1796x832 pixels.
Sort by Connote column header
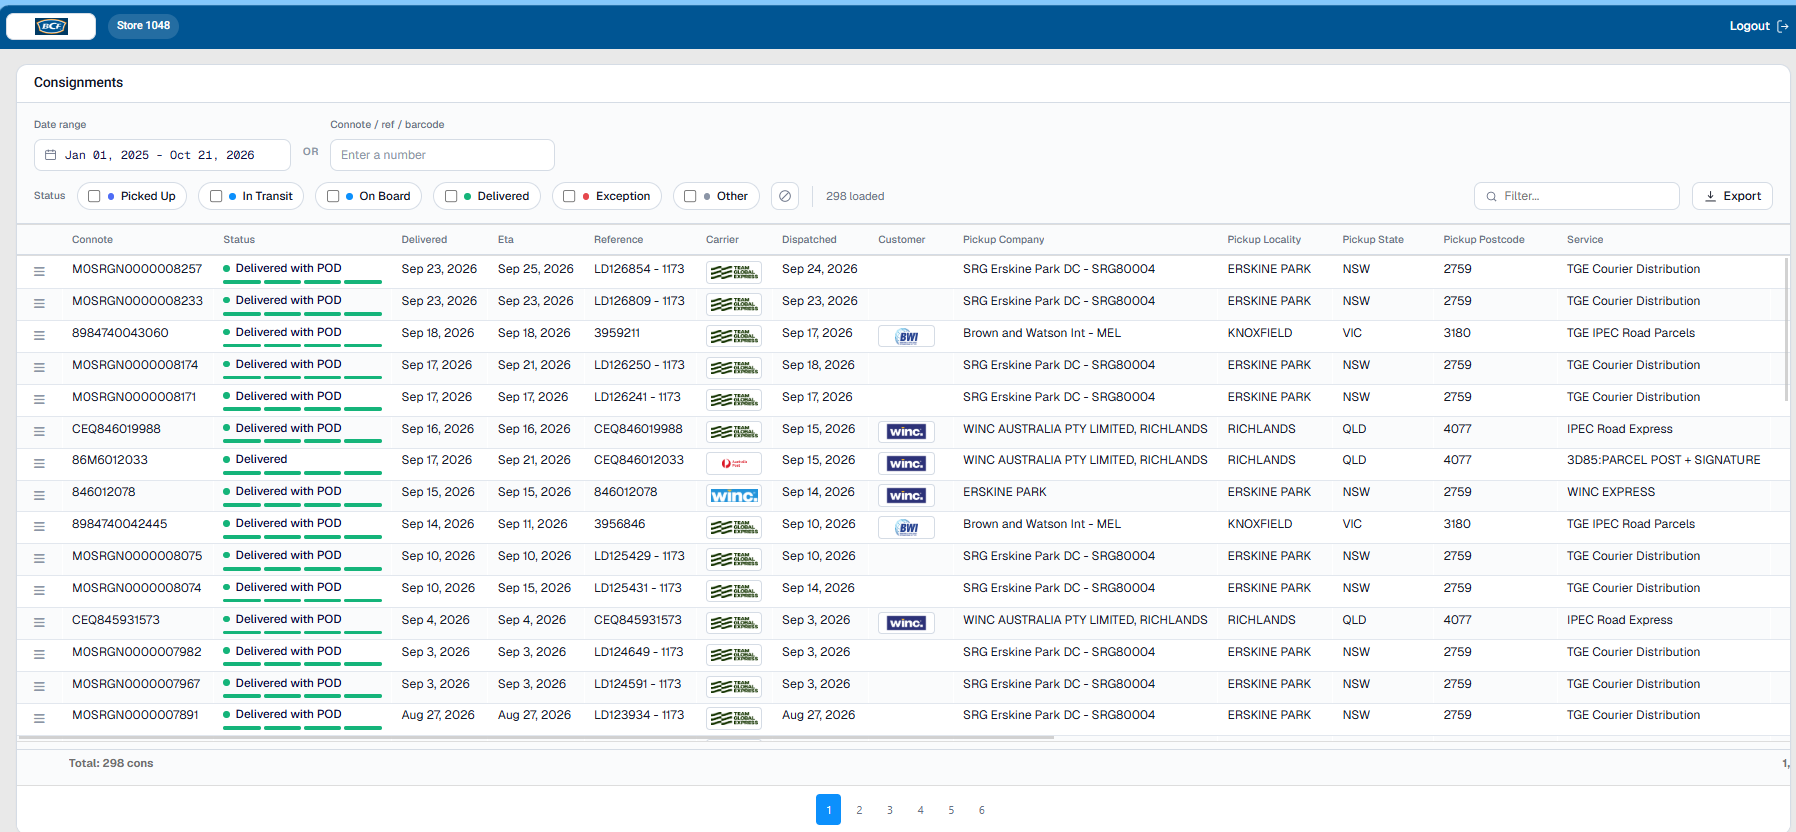(92, 240)
